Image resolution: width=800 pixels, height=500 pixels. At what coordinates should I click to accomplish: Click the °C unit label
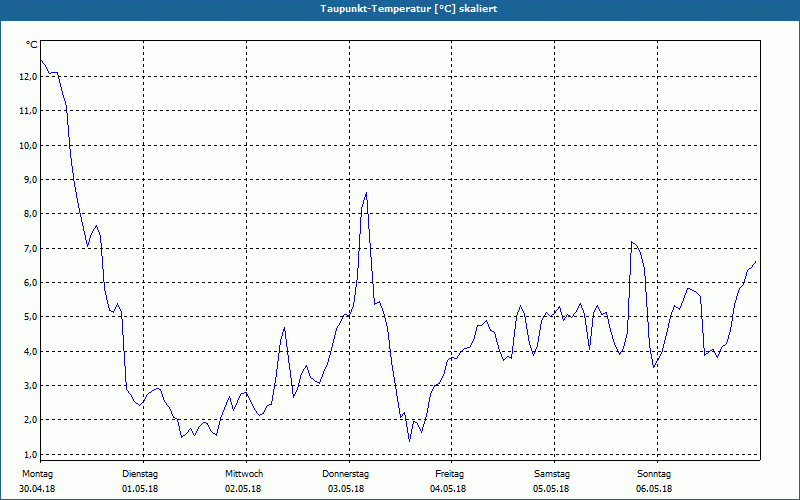click(32, 45)
